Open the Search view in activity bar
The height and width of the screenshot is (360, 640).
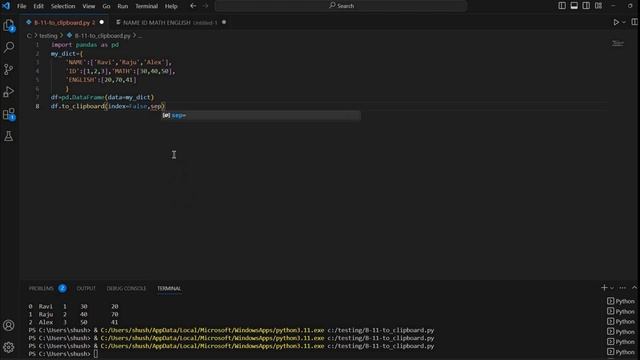9,47
